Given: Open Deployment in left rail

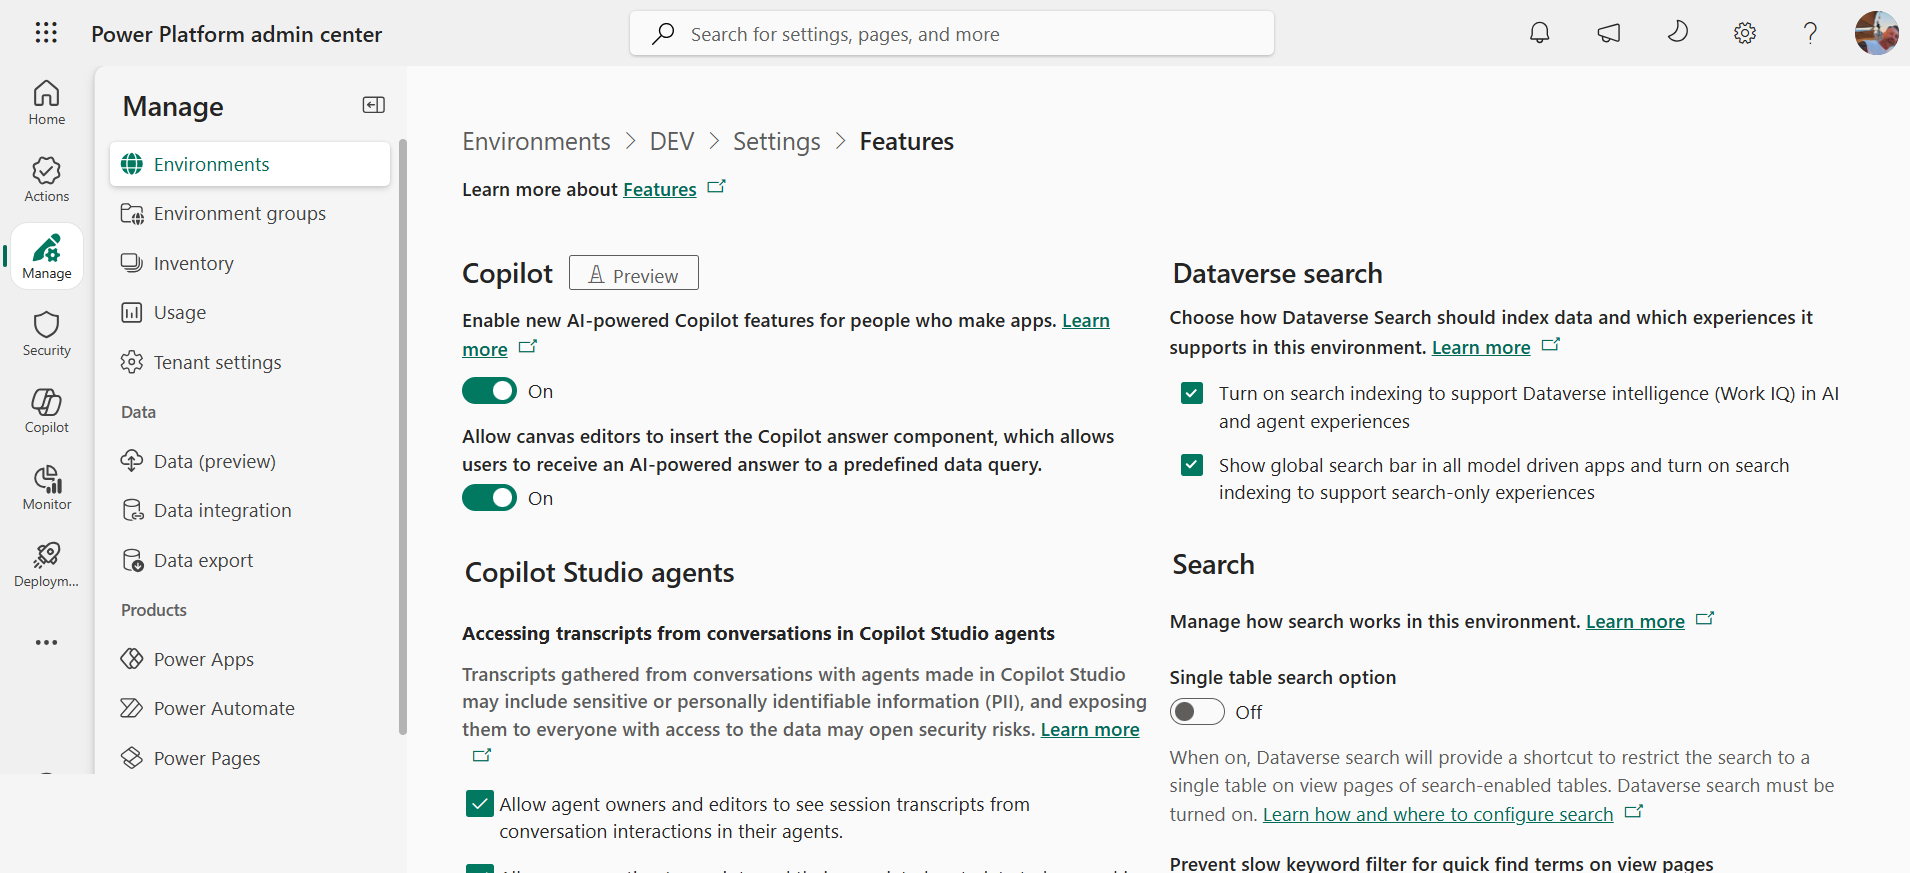Looking at the screenshot, I should pyautogui.click(x=47, y=565).
